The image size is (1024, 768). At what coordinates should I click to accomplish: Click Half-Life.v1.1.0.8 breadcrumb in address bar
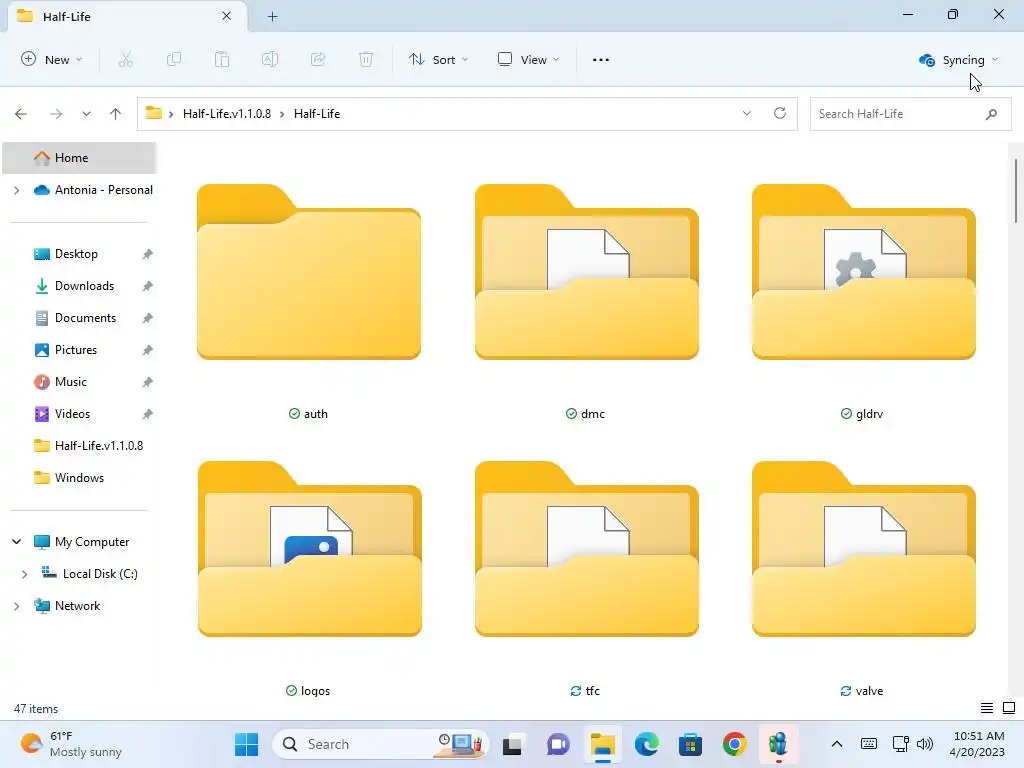(227, 114)
